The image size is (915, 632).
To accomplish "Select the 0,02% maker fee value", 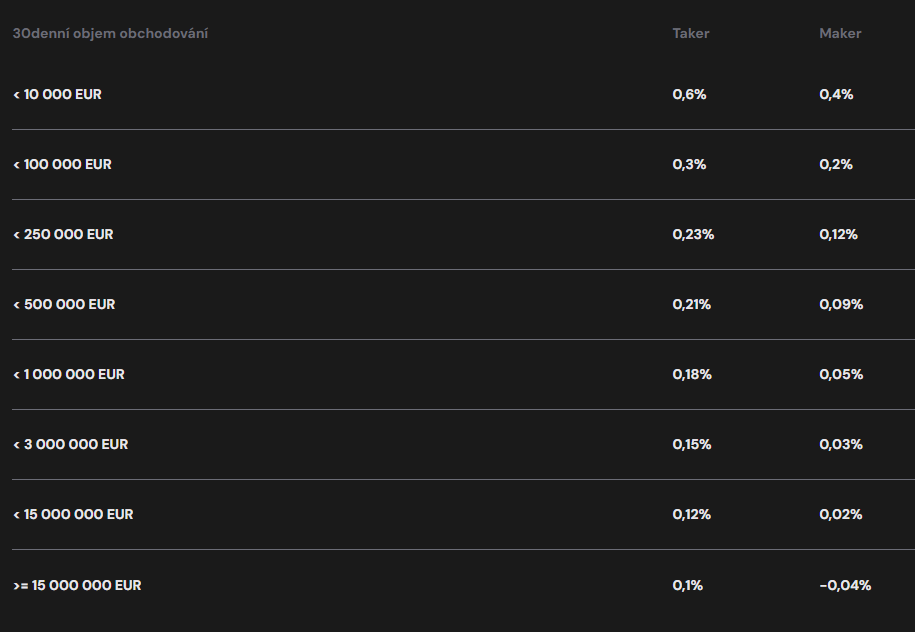I will point(840,514).
